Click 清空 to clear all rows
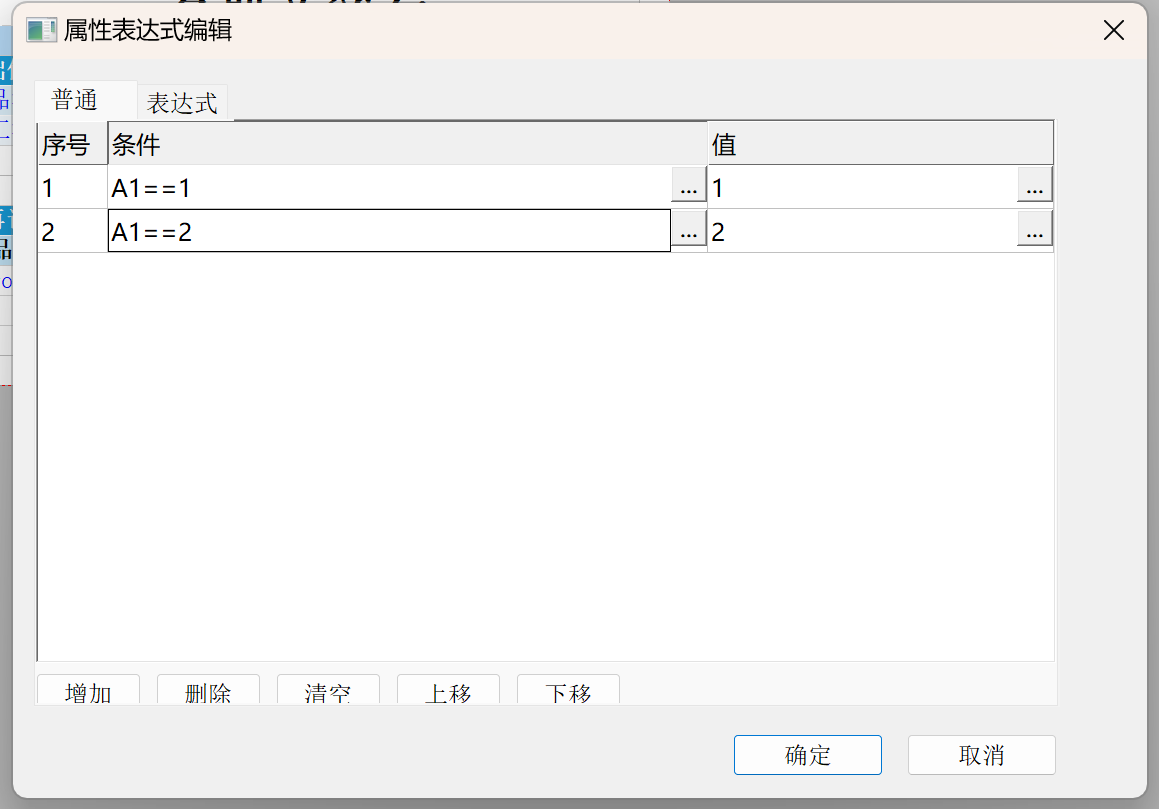The height and width of the screenshot is (809, 1159). (x=328, y=691)
